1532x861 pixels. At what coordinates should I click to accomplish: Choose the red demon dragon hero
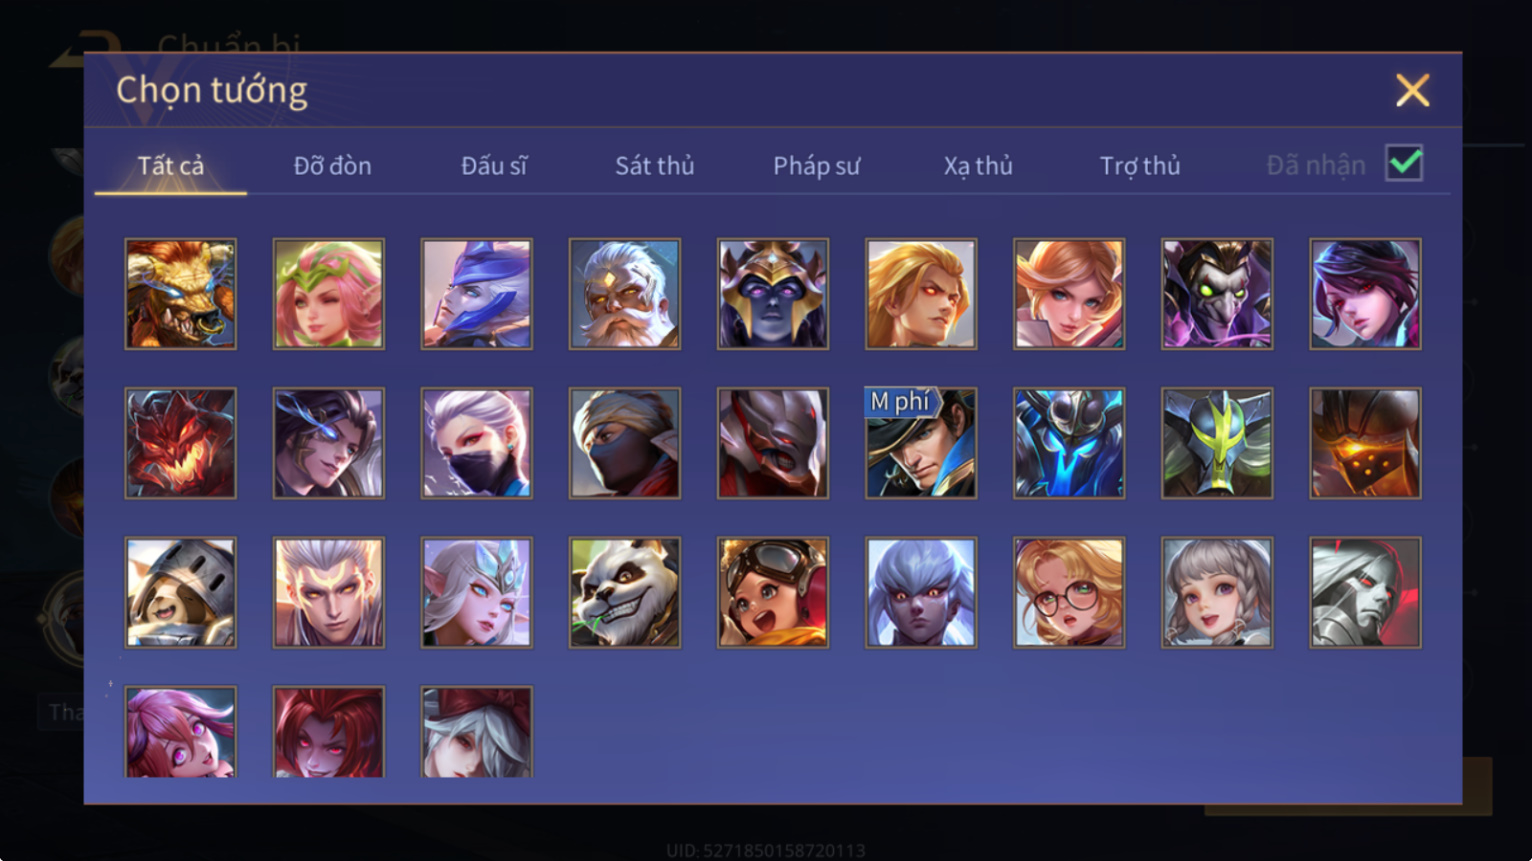181,443
